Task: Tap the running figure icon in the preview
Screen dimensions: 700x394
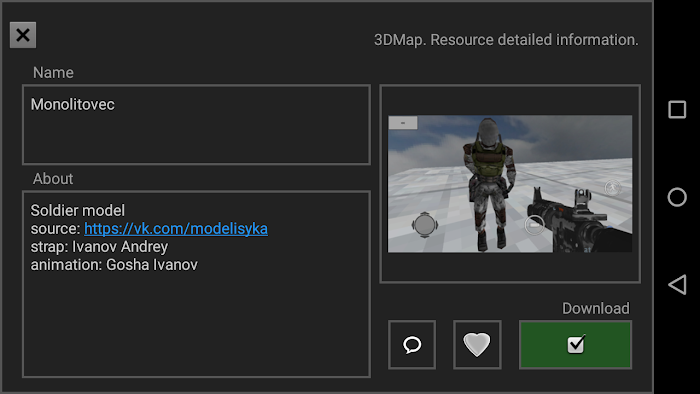Action: [612, 187]
